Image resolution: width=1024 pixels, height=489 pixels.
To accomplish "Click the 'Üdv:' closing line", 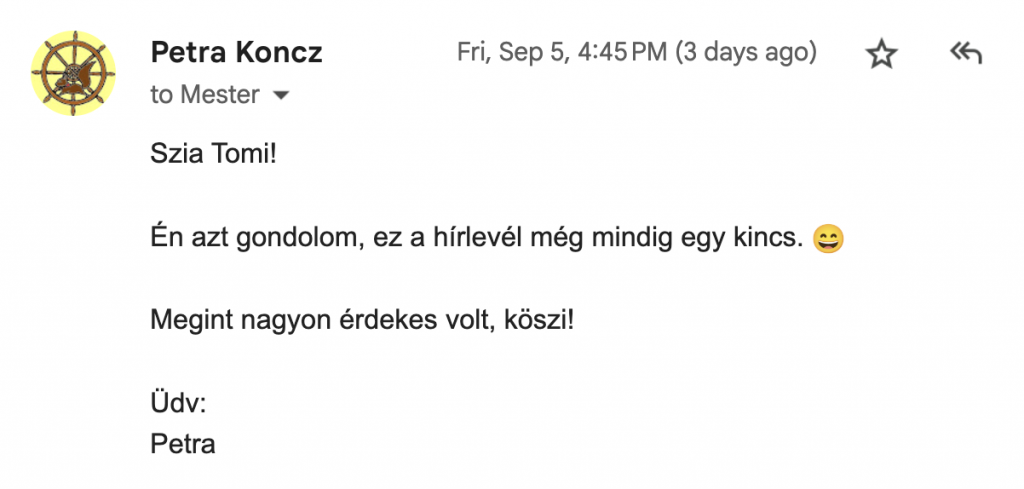I will (x=178, y=403).
